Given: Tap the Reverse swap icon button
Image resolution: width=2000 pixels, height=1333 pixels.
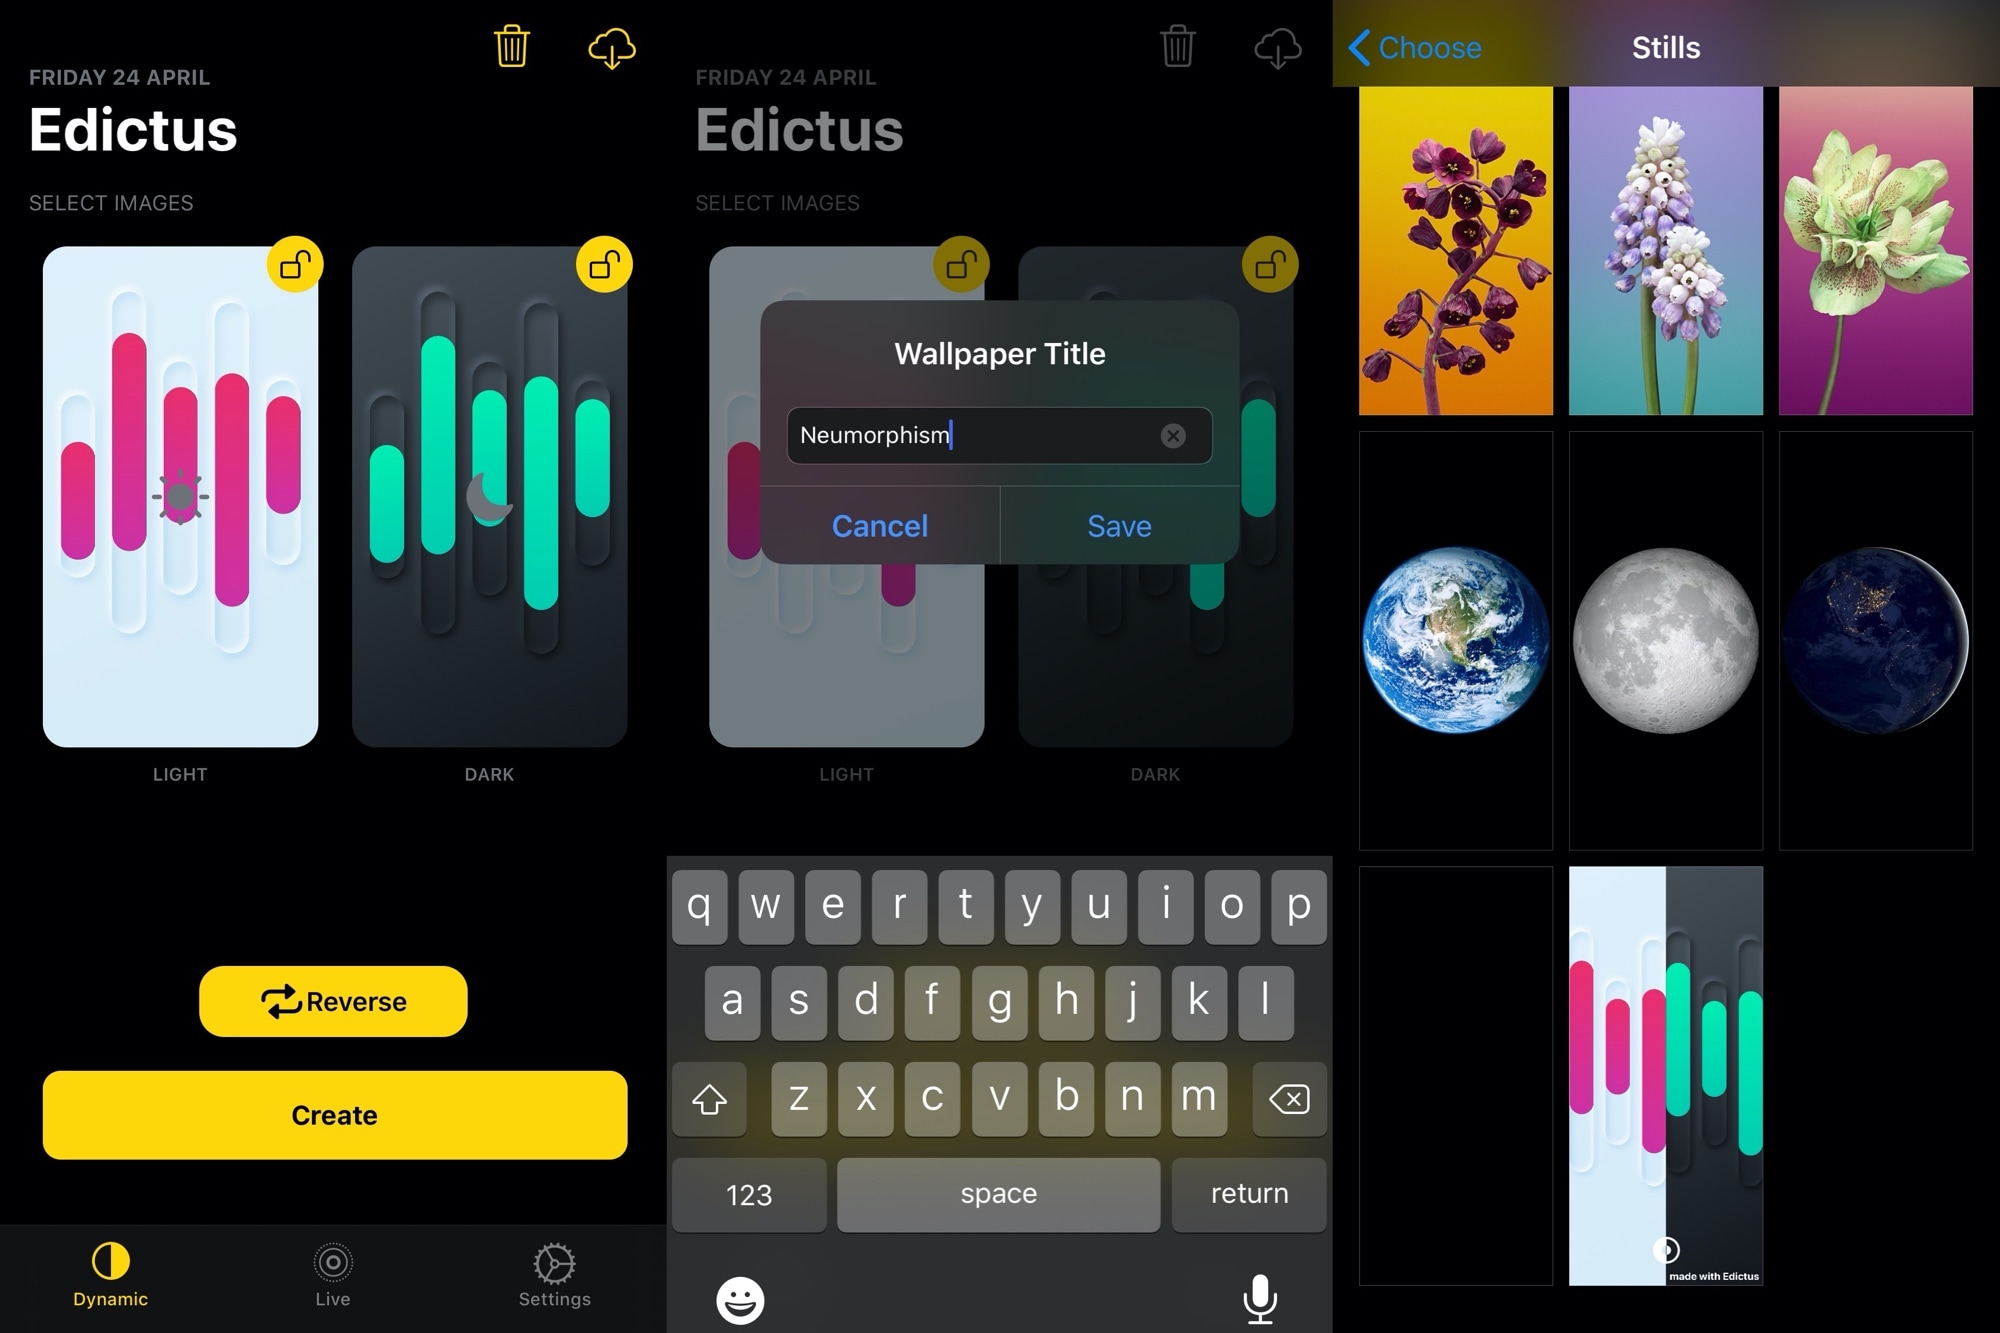Looking at the screenshot, I should coord(278,1000).
